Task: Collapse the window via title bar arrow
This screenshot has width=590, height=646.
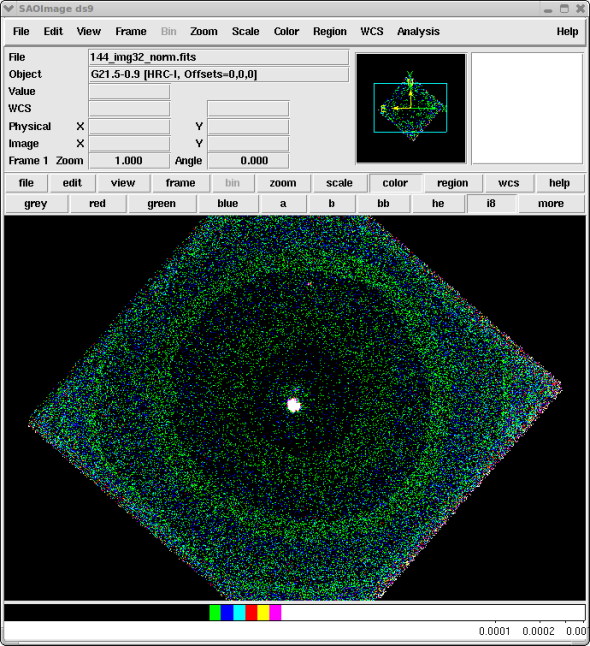Action: 9,8
